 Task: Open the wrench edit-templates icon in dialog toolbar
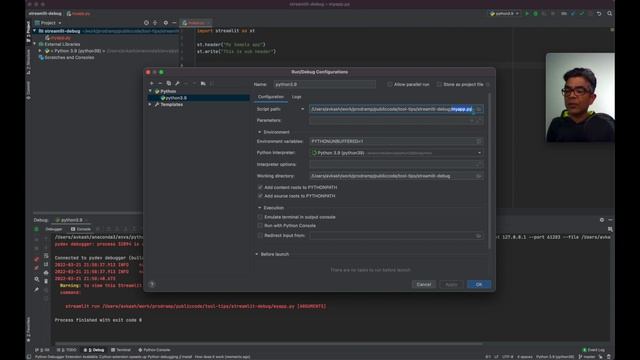tap(177, 83)
